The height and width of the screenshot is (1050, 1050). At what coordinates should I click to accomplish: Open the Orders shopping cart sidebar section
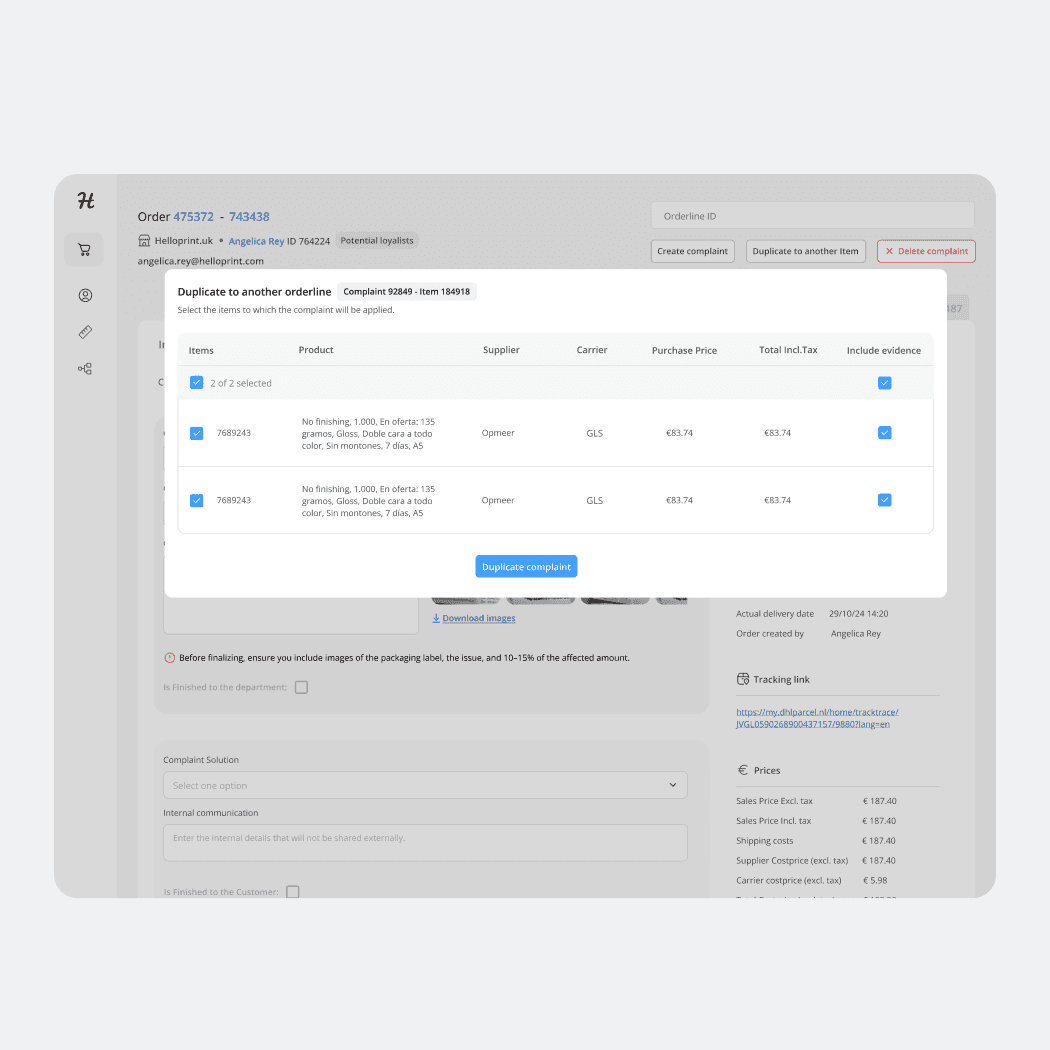84,249
